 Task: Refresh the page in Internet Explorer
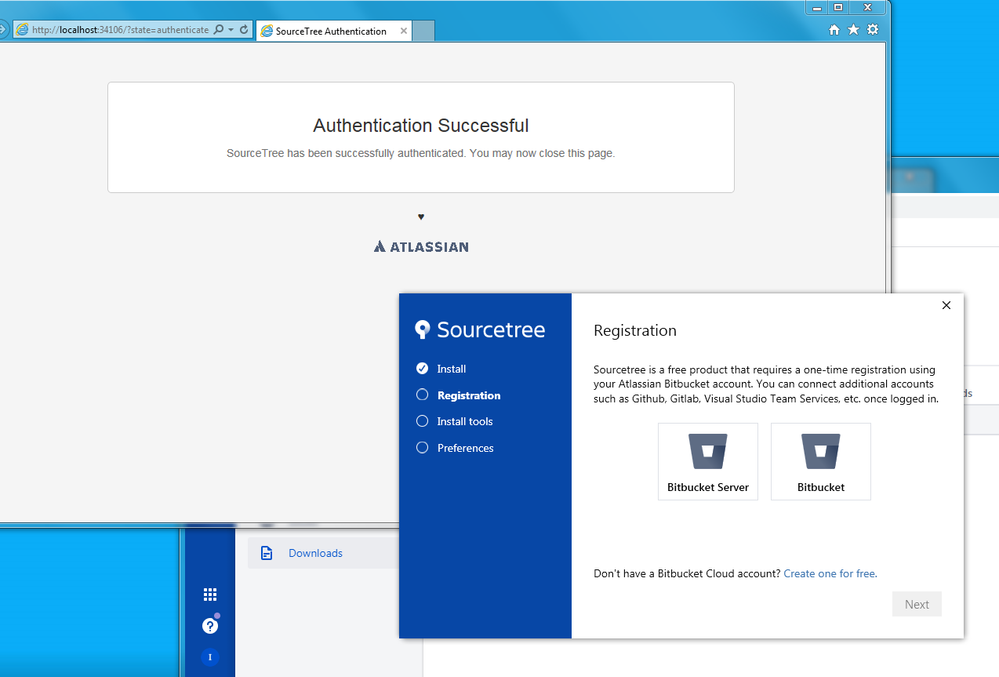(x=243, y=29)
